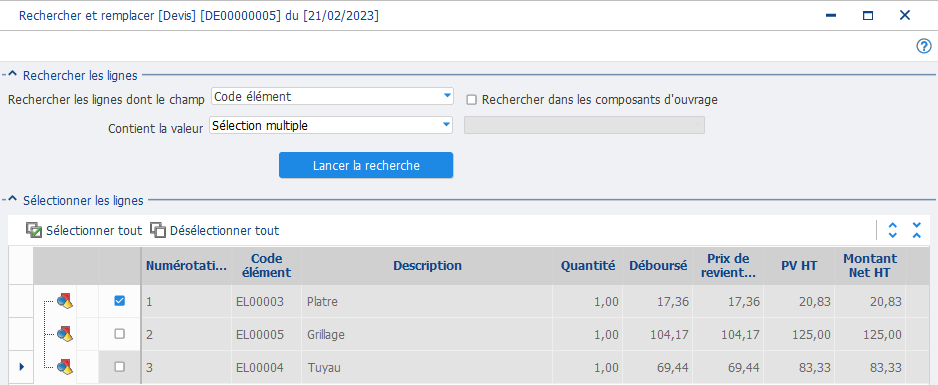Screen dimensions: 938x385
Task: Click the greyed value input field
Action: (584, 125)
